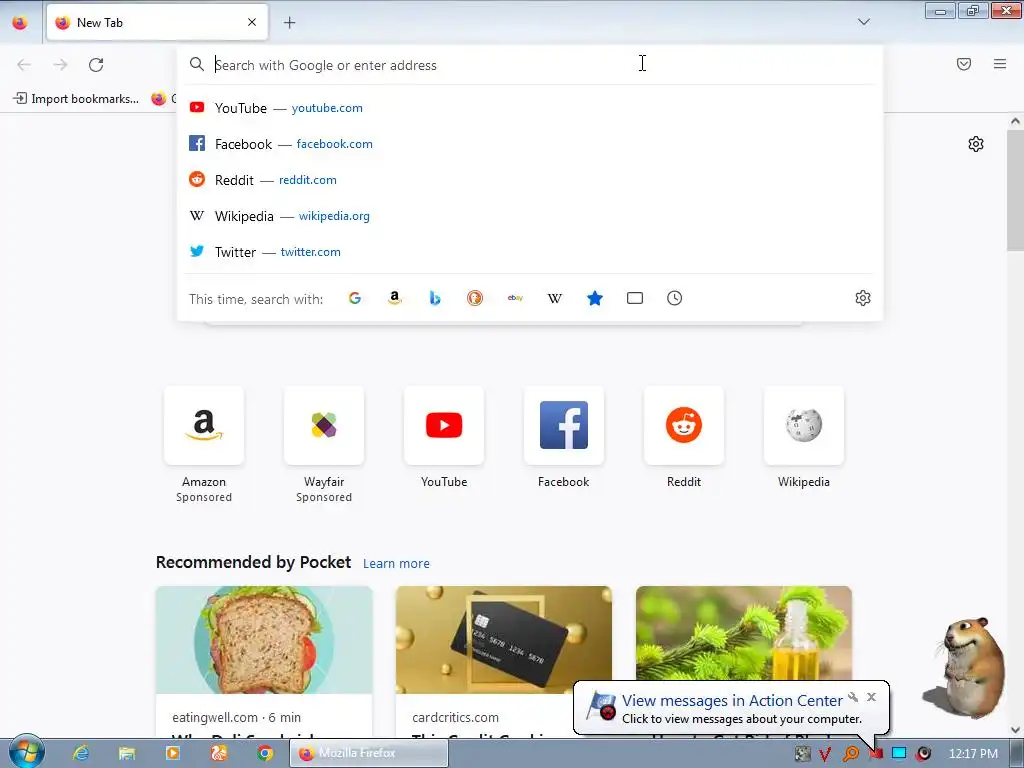Choose the Facebook suggestion in the address dropdown

tap(530, 144)
